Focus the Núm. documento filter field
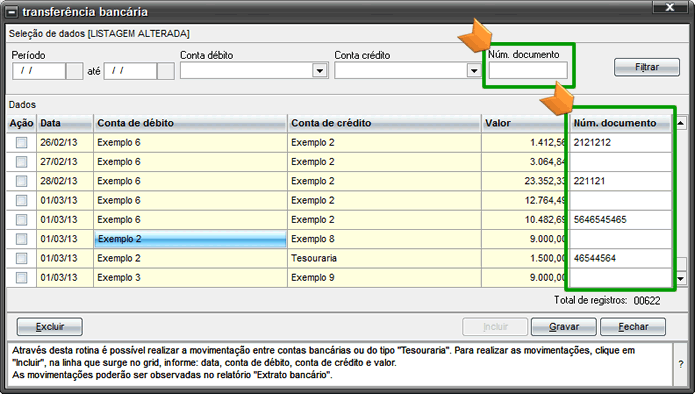This screenshot has width=695, height=394. tap(528, 71)
